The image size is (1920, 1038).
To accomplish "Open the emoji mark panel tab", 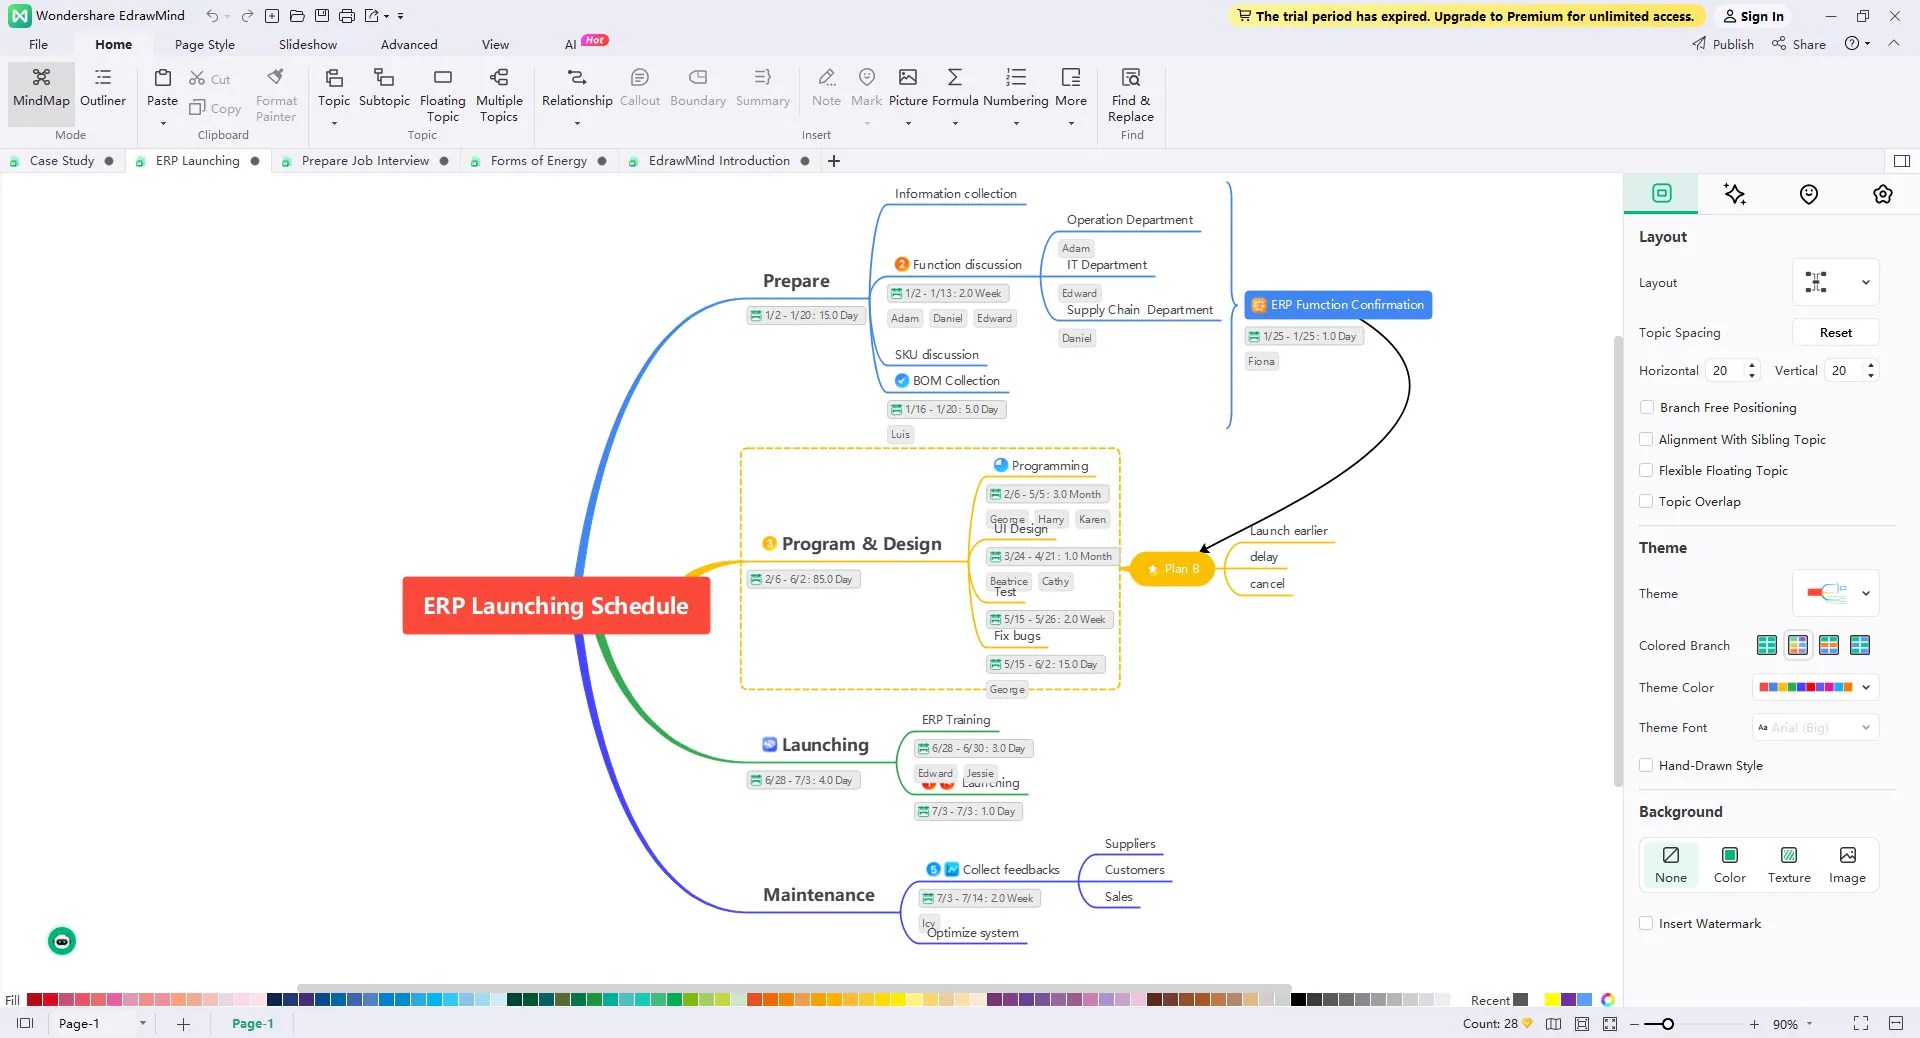I will [x=1809, y=194].
